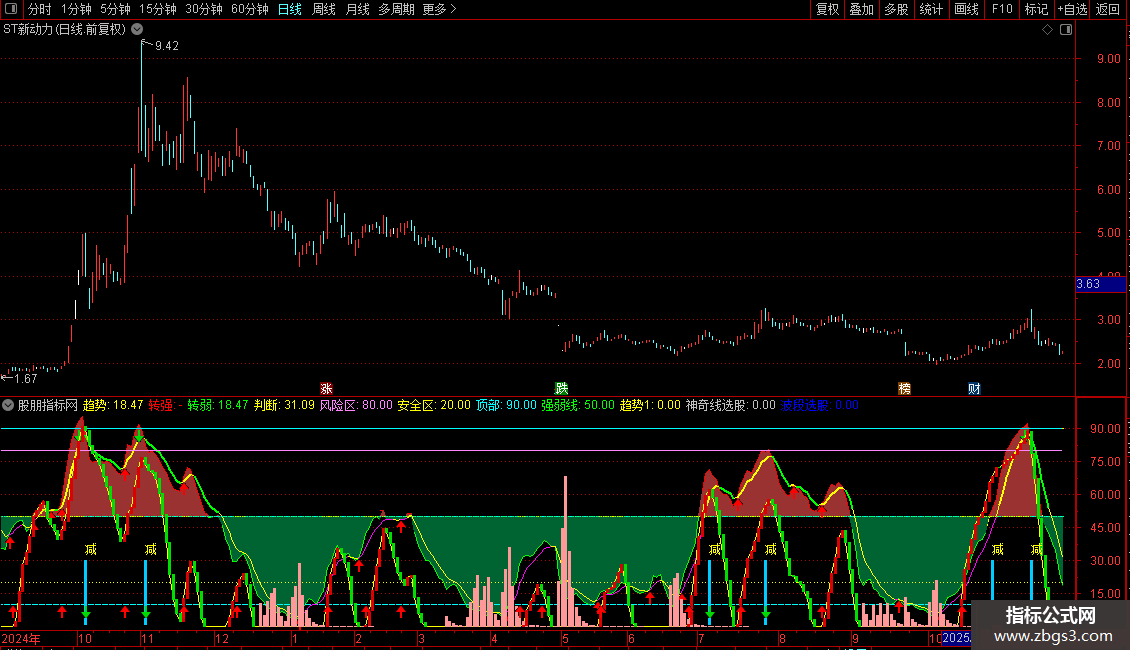
Task: Click the 风险区: 80.00 label
Action: click(x=356, y=405)
